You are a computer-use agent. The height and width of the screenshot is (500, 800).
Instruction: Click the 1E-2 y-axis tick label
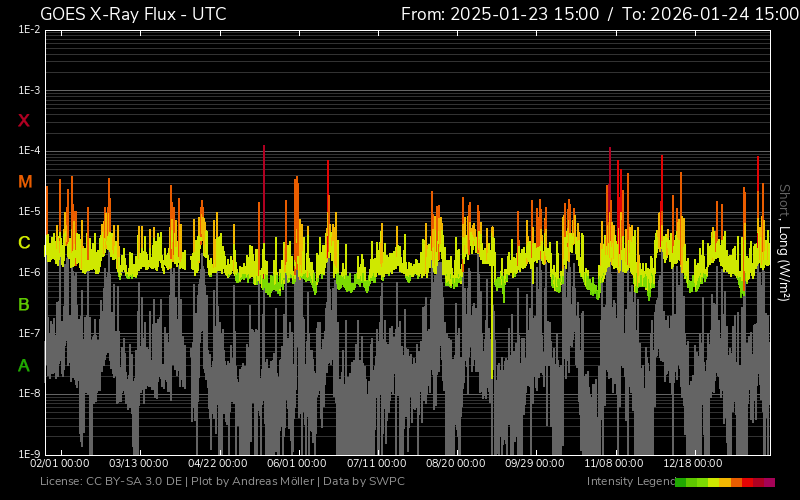tap(28, 30)
